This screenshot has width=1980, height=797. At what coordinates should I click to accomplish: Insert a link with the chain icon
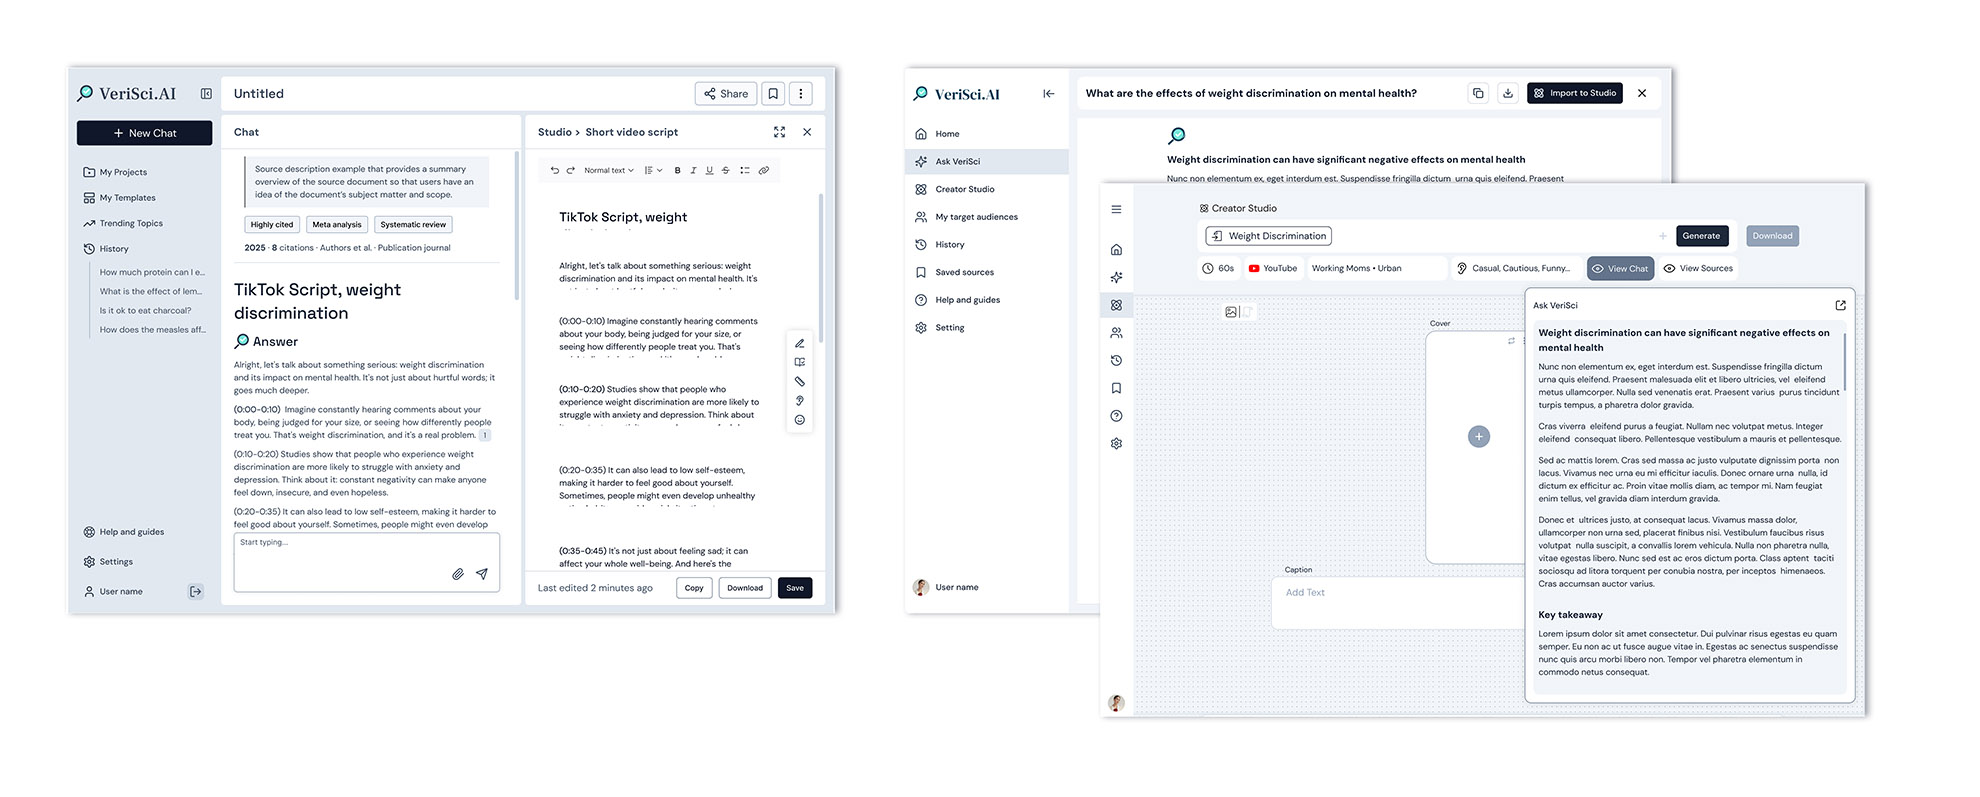[764, 171]
